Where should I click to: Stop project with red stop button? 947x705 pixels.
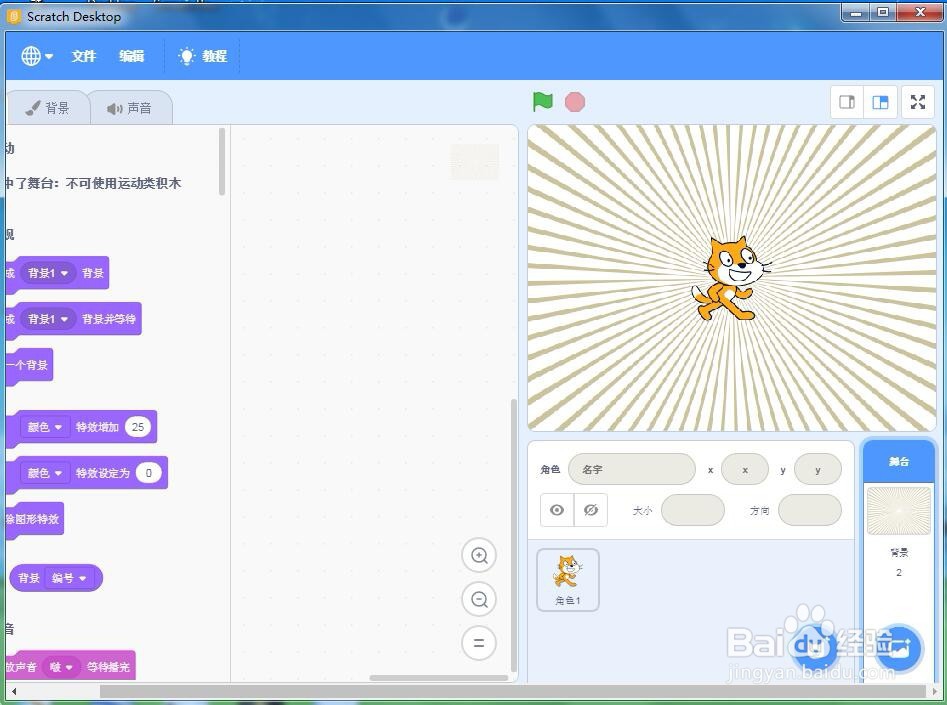(x=574, y=102)
